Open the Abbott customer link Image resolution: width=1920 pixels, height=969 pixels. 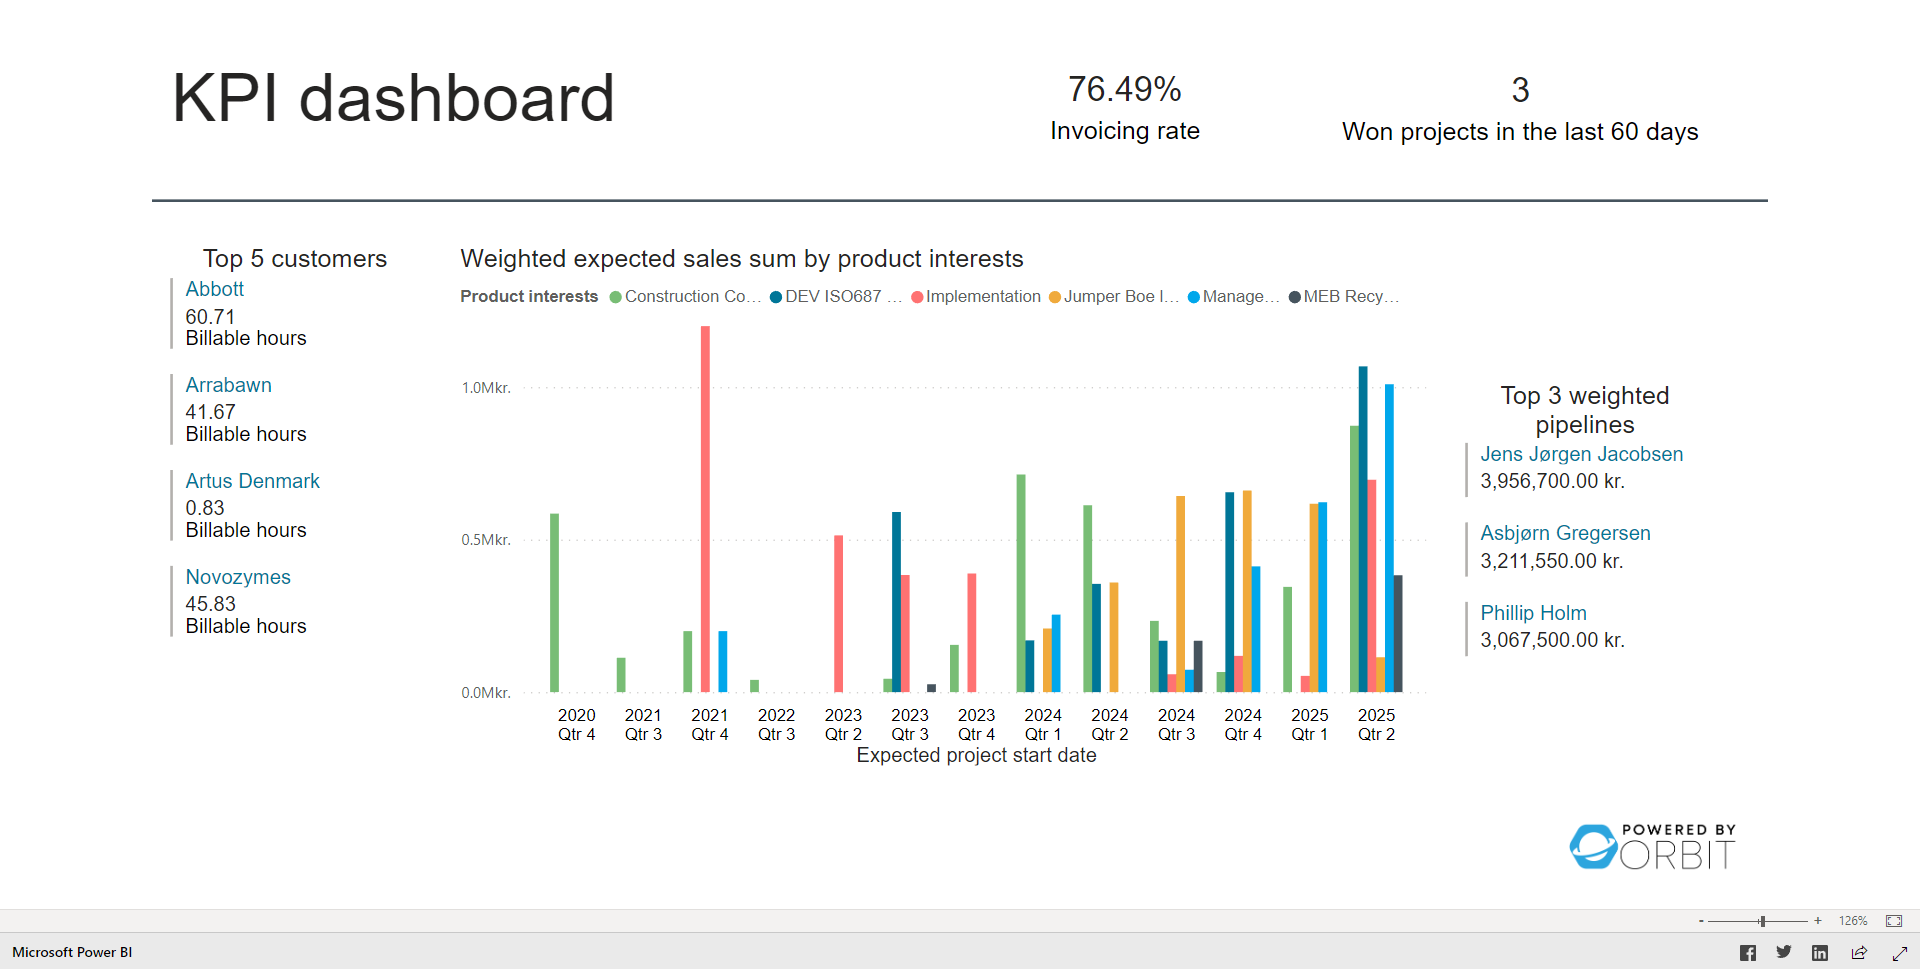point(214,289)
